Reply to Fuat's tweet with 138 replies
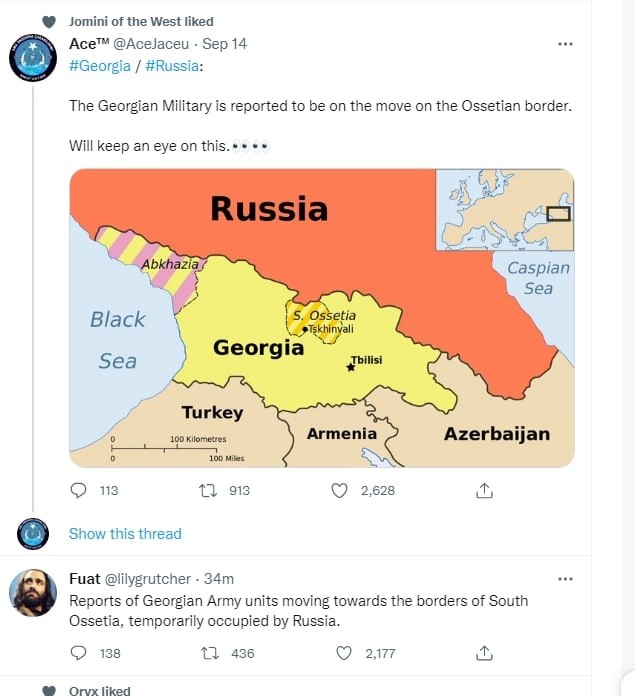Screen dimensions: 635x696 [x=79, y=653]
